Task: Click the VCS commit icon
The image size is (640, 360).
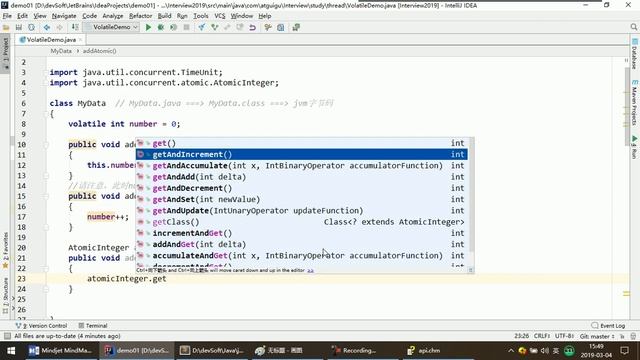Action: click(214, 27)
